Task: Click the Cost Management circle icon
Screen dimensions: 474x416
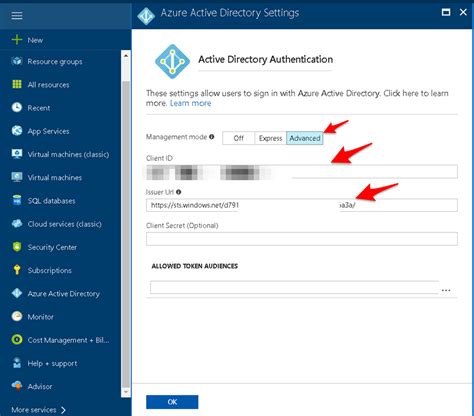Action: [x=17, y=339]
